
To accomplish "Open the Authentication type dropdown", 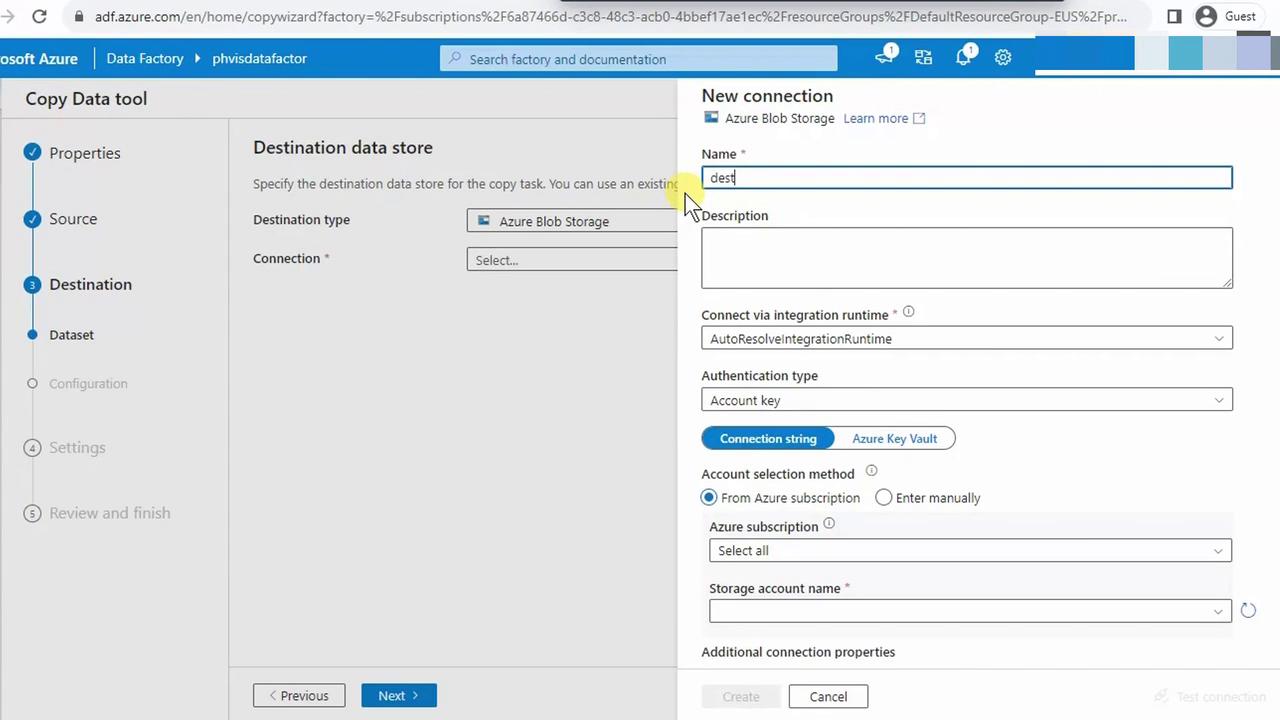I will (x=967, y=400).
